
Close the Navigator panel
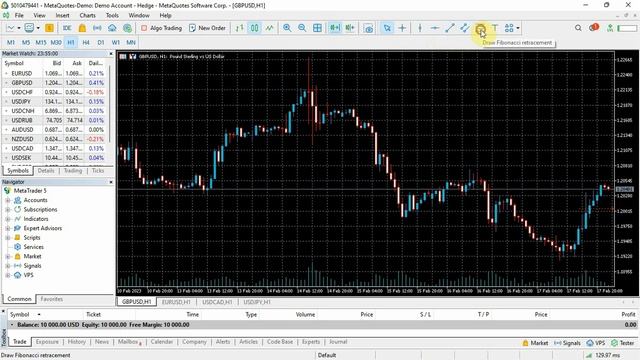(x=111, y=182)
